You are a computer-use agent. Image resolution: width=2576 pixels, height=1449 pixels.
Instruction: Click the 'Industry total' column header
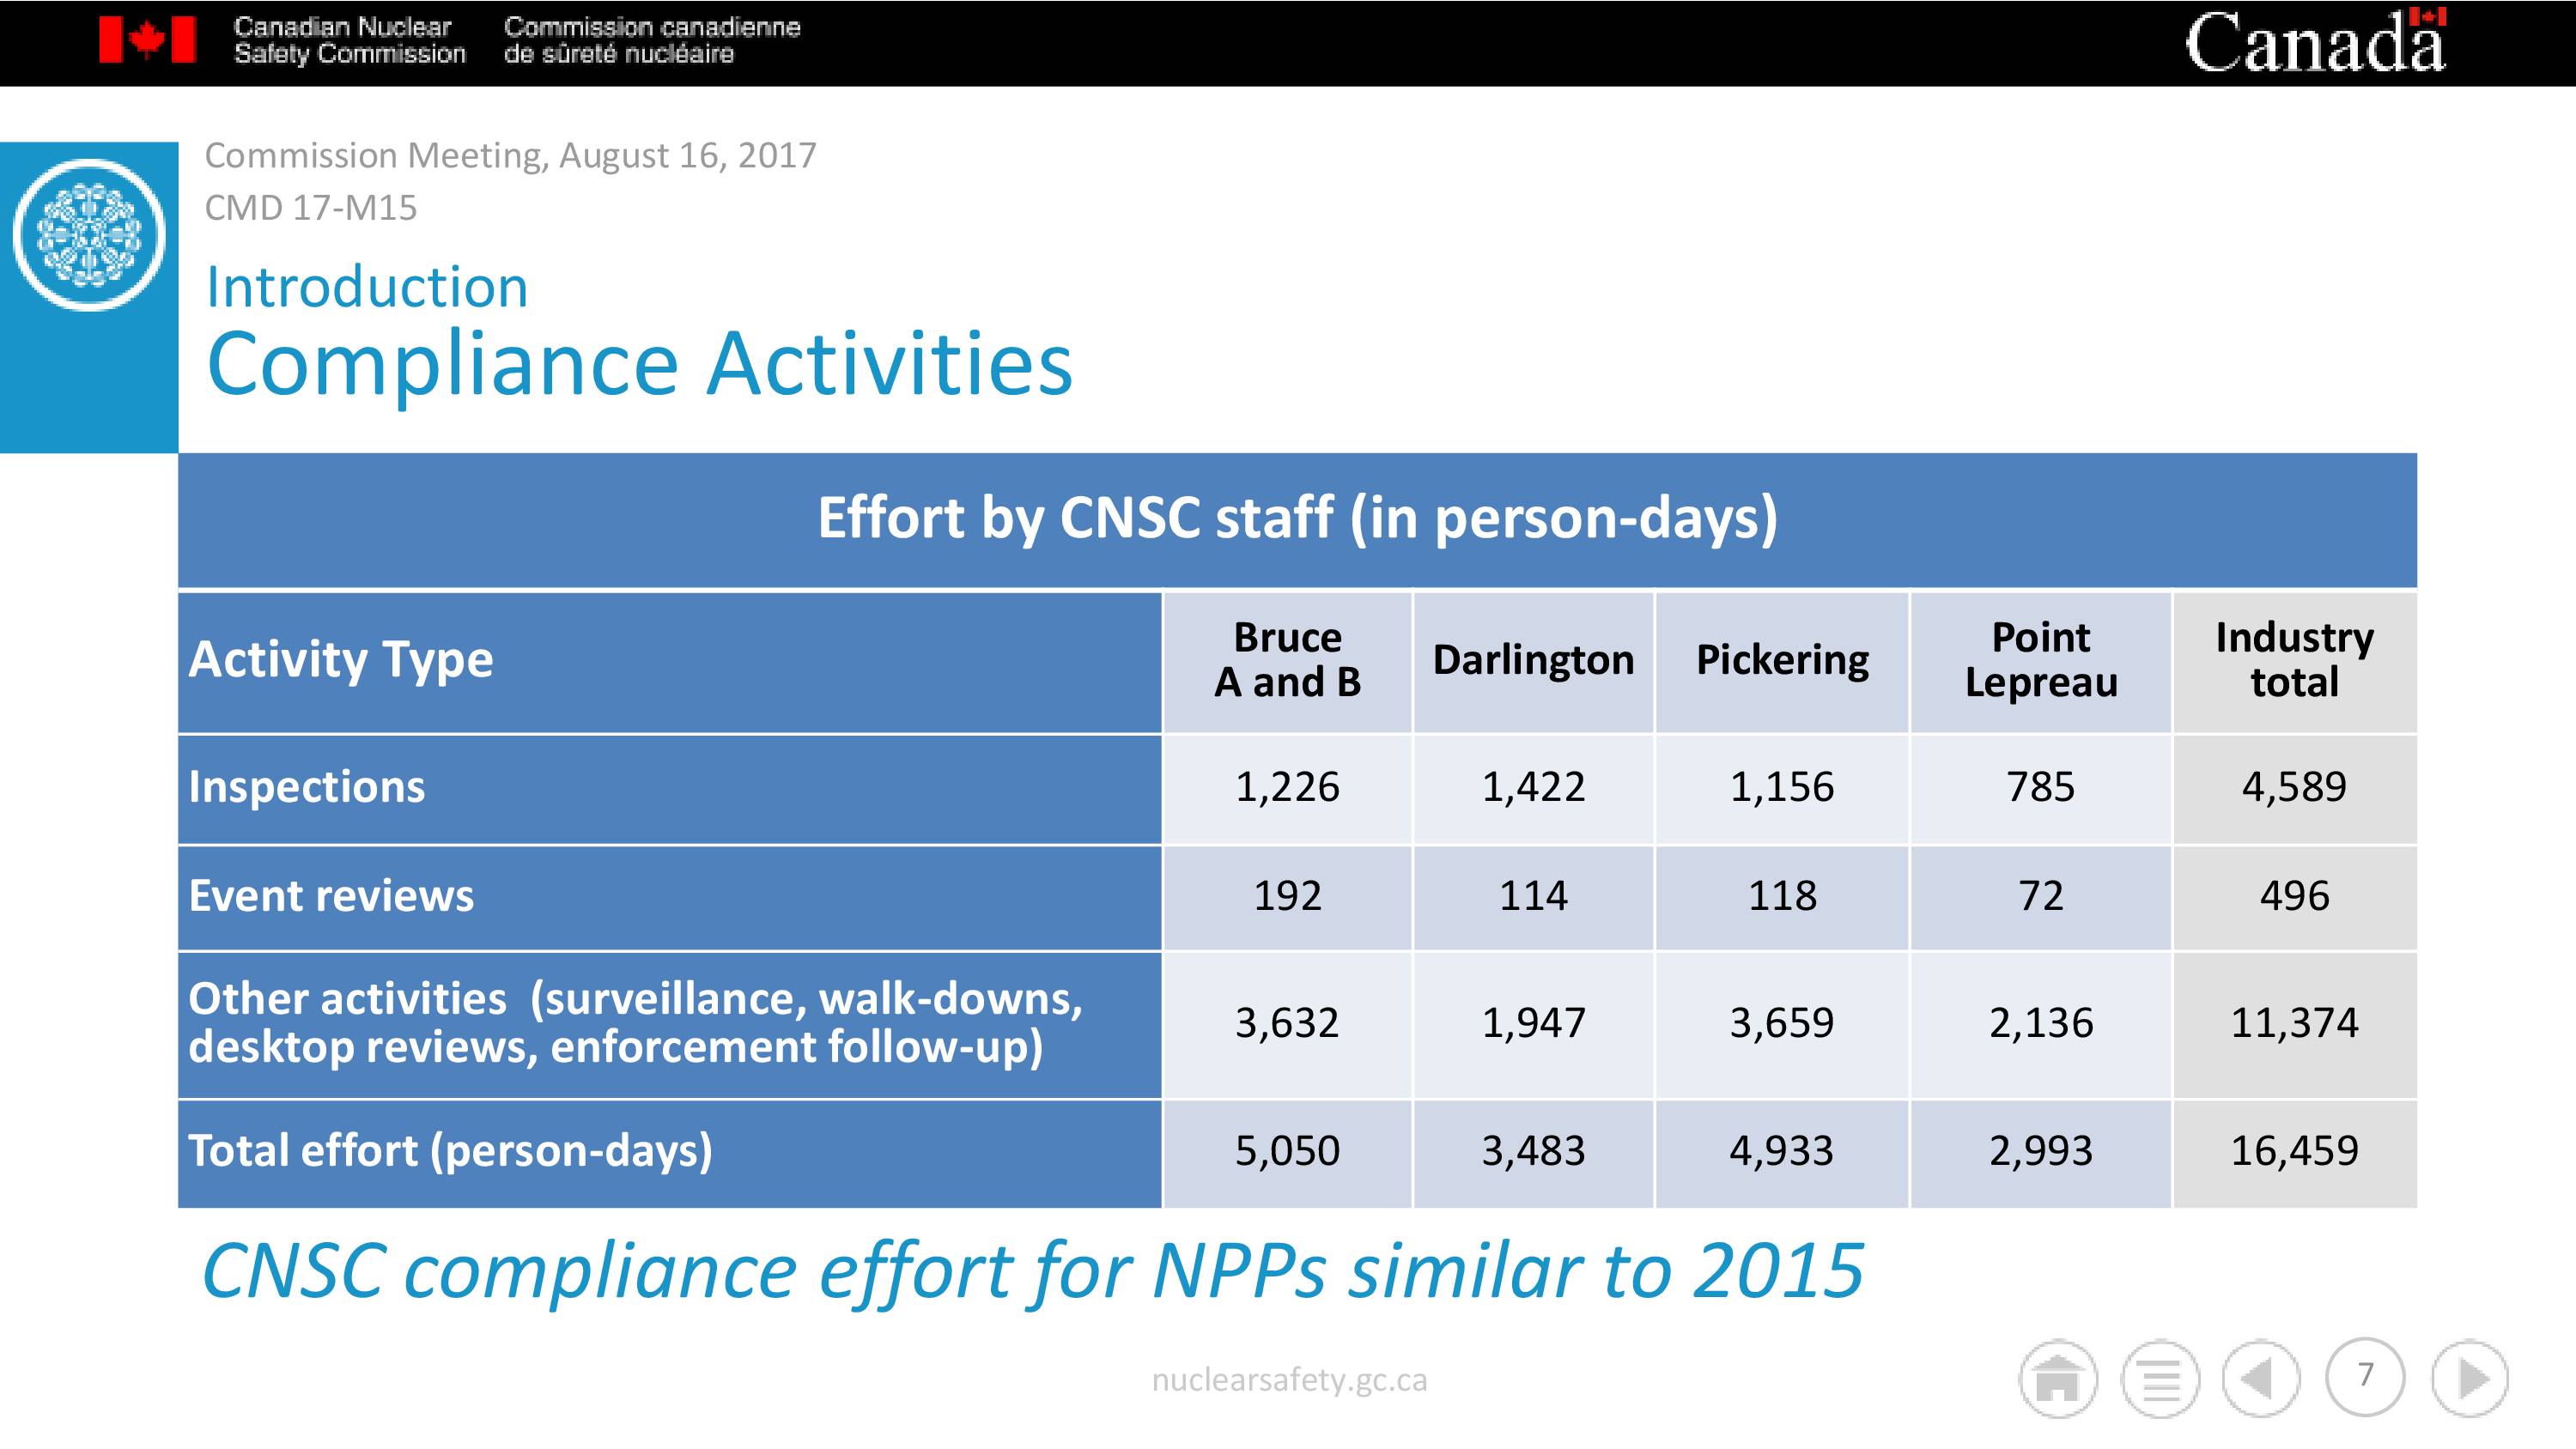(x=2294, y=660)
